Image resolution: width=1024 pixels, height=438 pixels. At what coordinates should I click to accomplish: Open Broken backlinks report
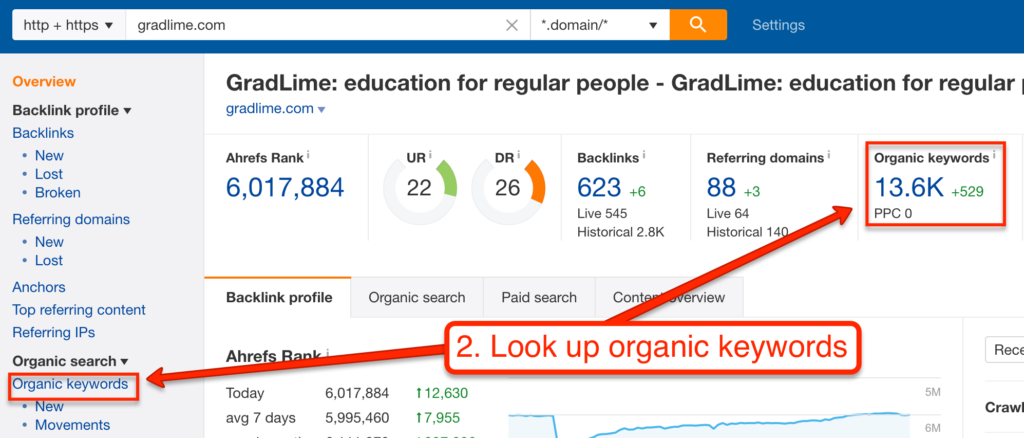(57, 193)
